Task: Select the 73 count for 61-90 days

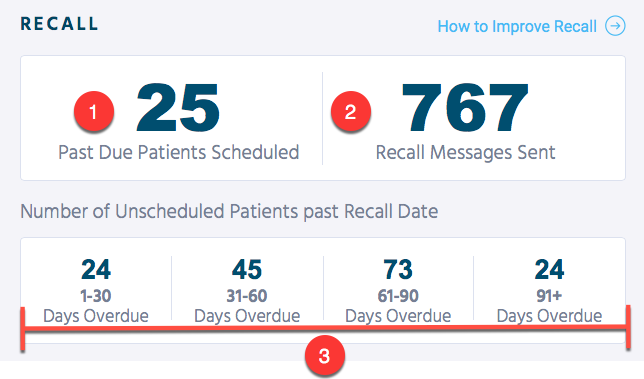Action: click(x=398, y=270)
